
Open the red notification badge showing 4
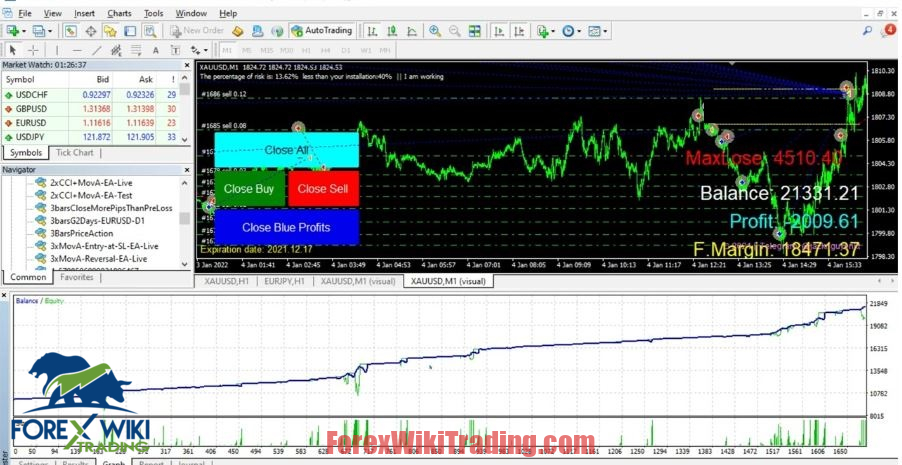[888, 31]
